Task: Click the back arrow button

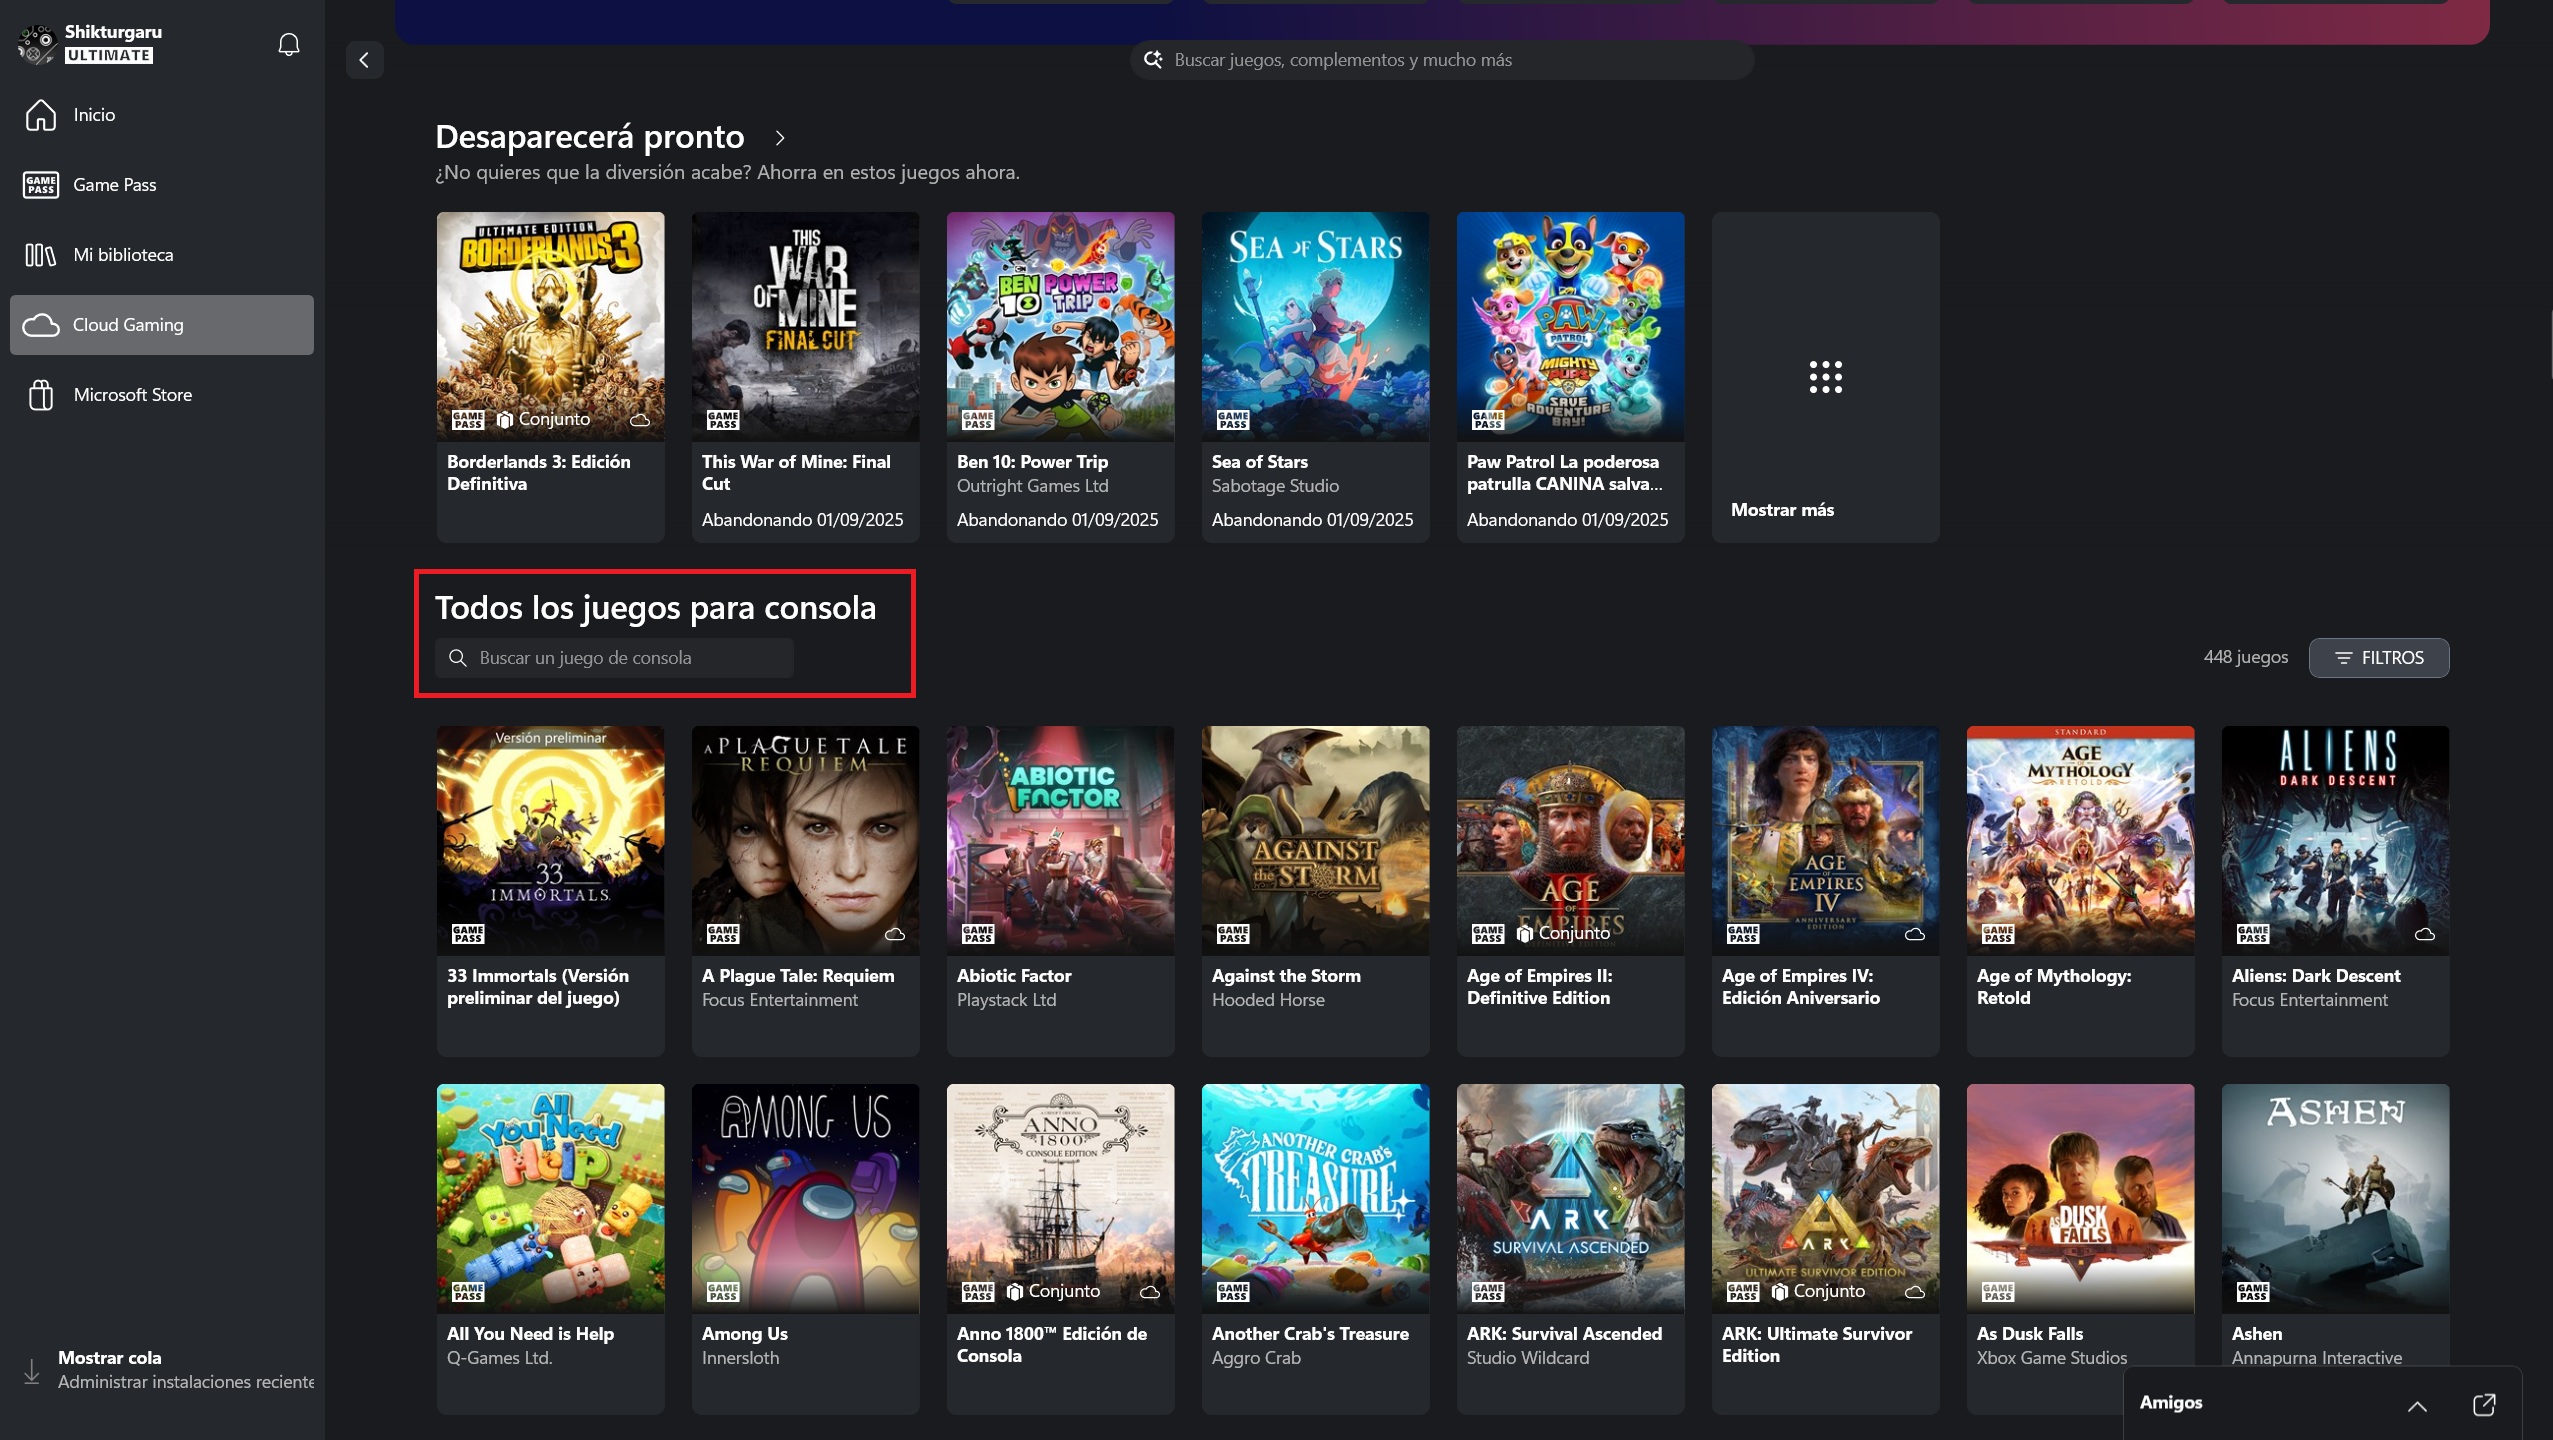Action: pos(364,60)
